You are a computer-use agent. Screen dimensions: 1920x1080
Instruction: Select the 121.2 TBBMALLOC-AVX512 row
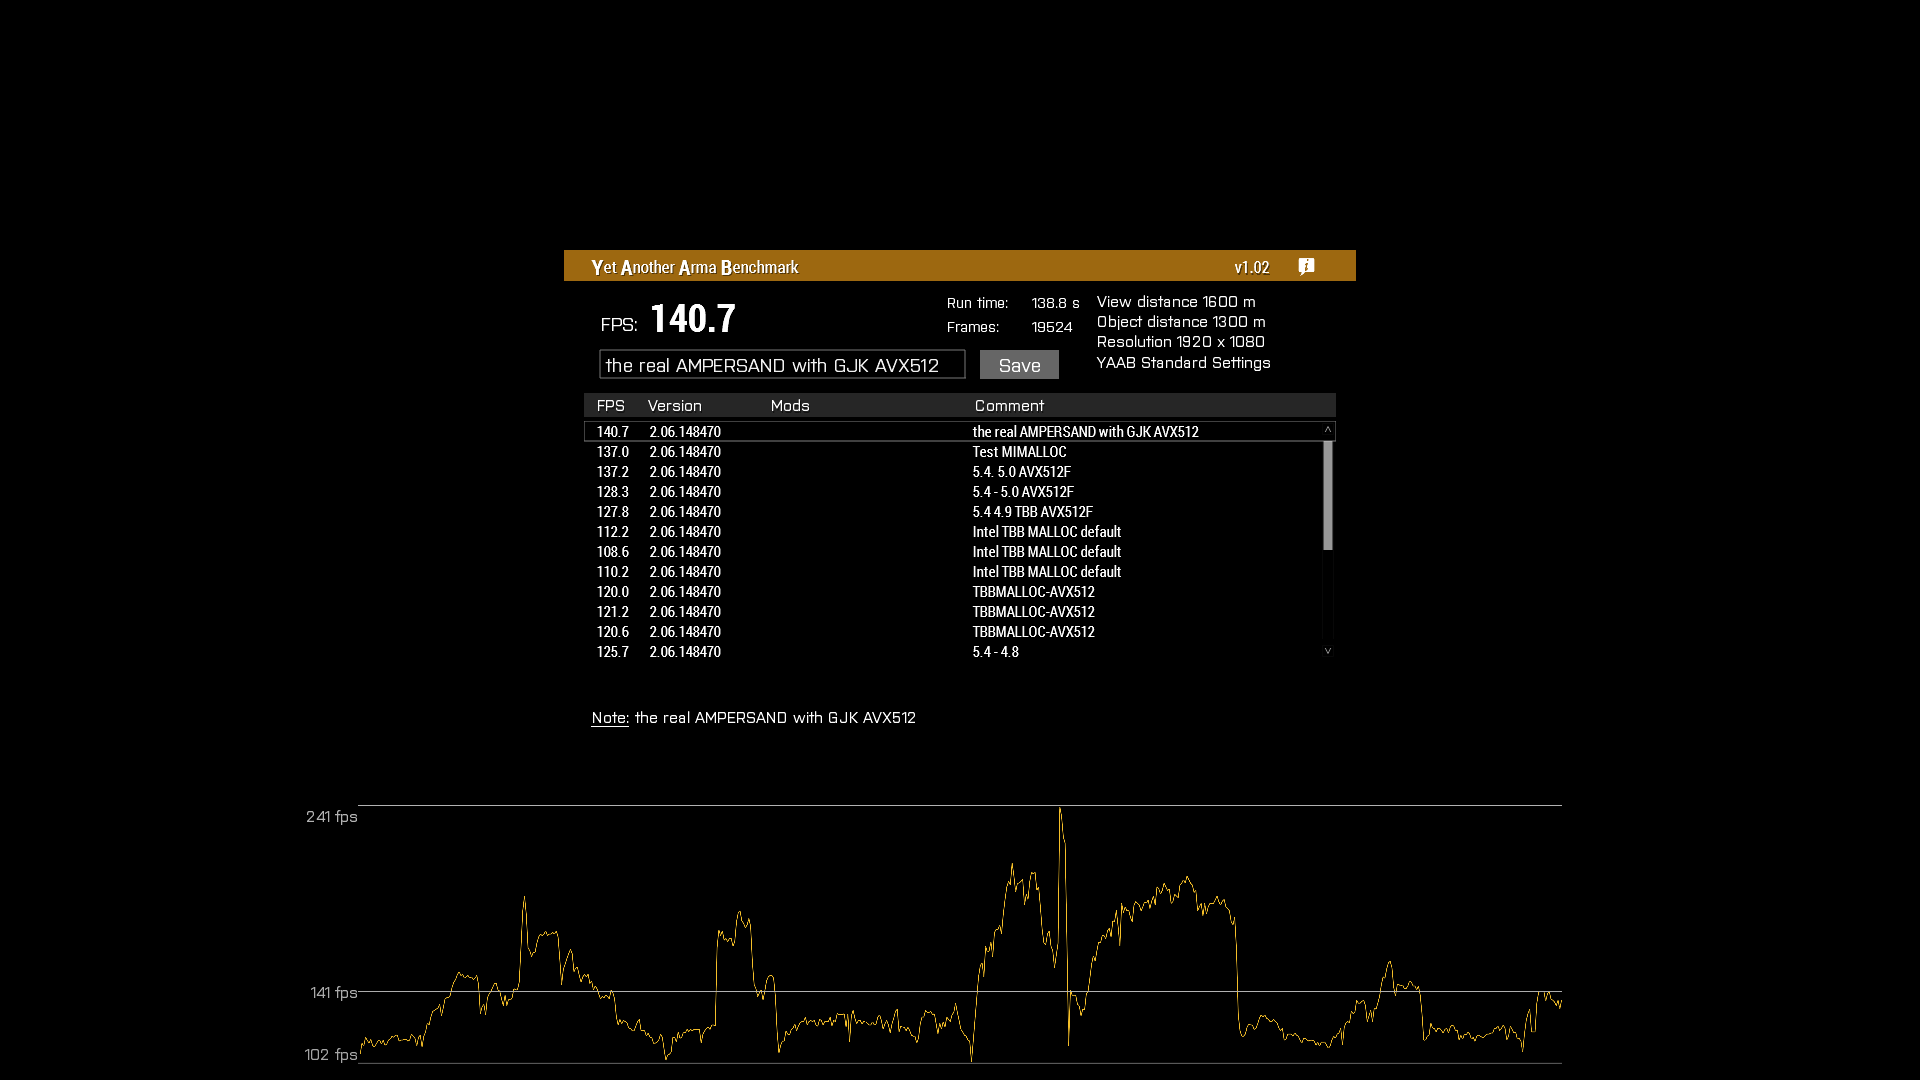coord(953,612)
